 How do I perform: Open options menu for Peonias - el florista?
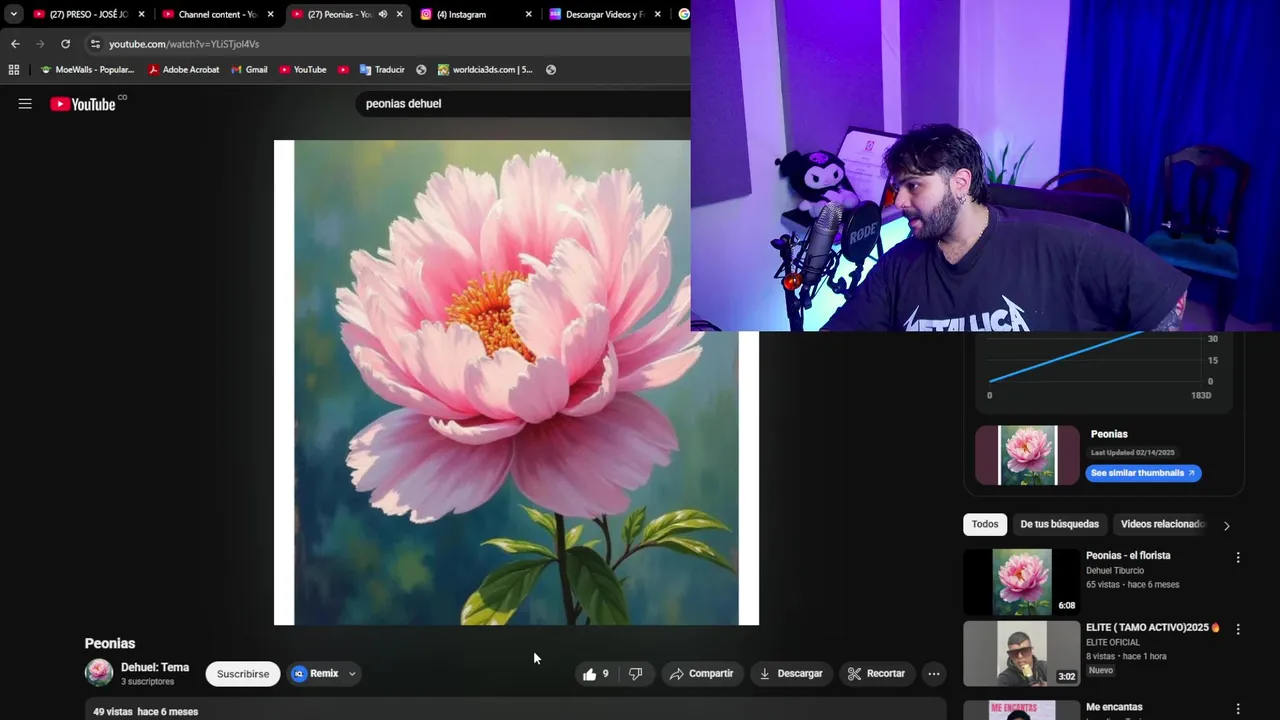(x=1238, y=558)
